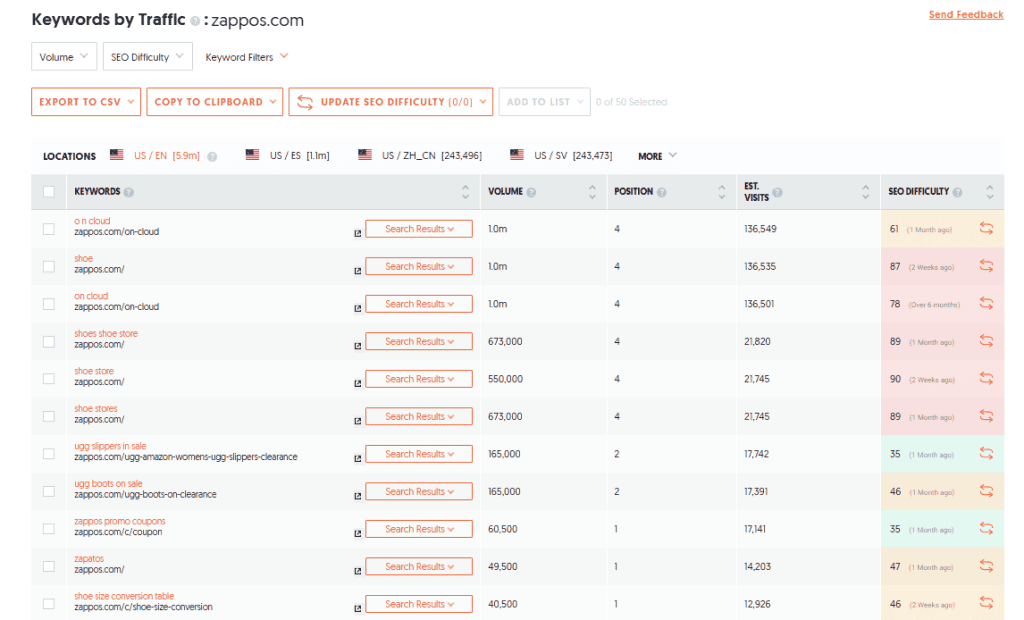Open Export to CSV dropdown

[86, 102]
